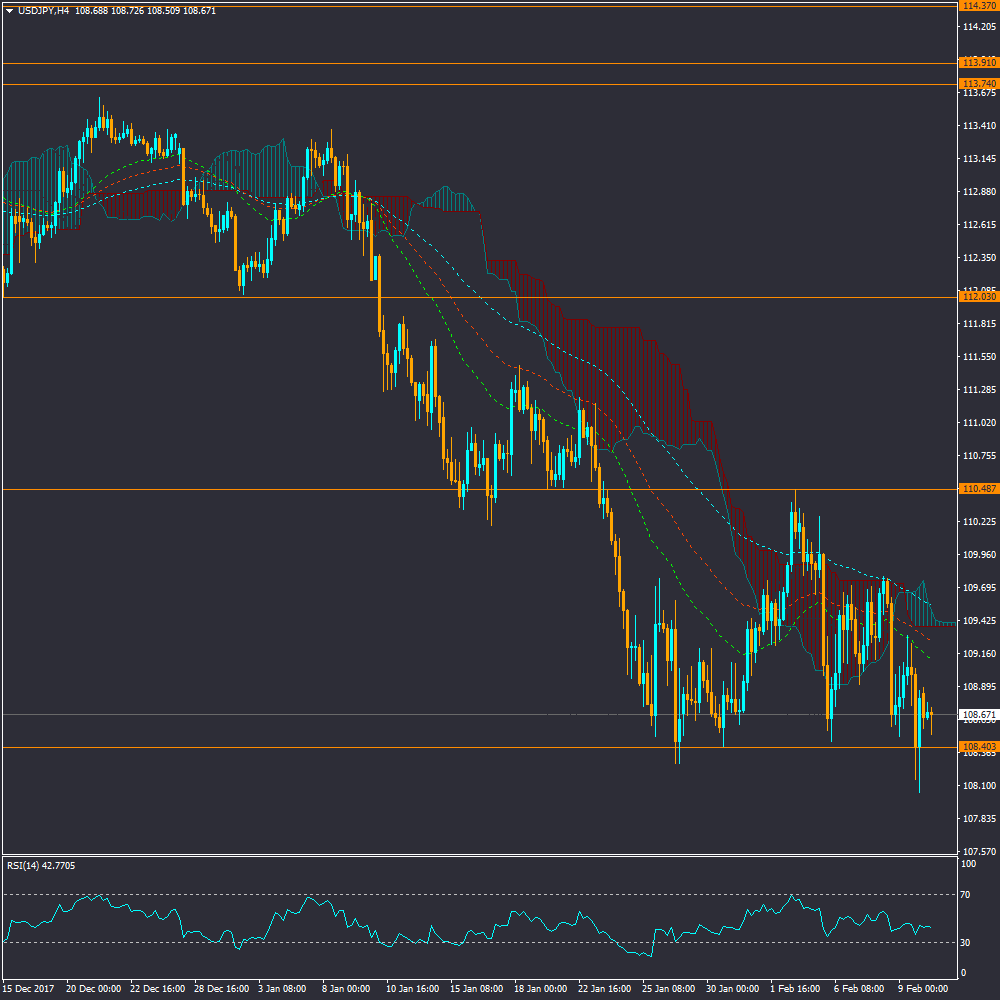Click the RSI scale 100 value
Screen dimensions: 1000x1000
coord(967,863)
